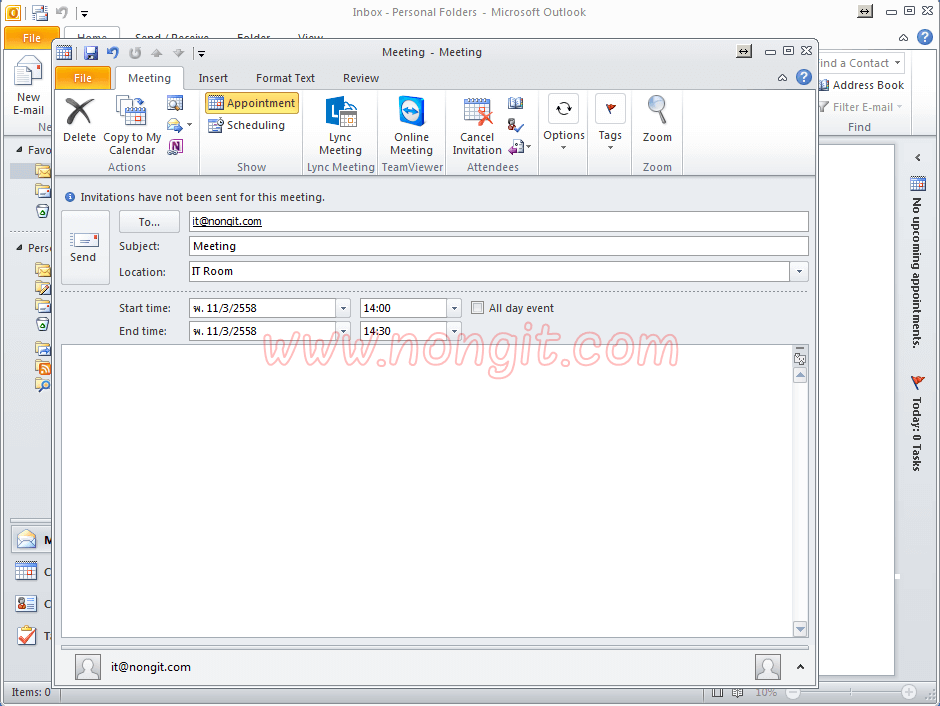The width and height of the screenshot is (940, 706).
Task: Minimize the meeting window ribbon
Action: pyautogui.click(x=782, y=77)
